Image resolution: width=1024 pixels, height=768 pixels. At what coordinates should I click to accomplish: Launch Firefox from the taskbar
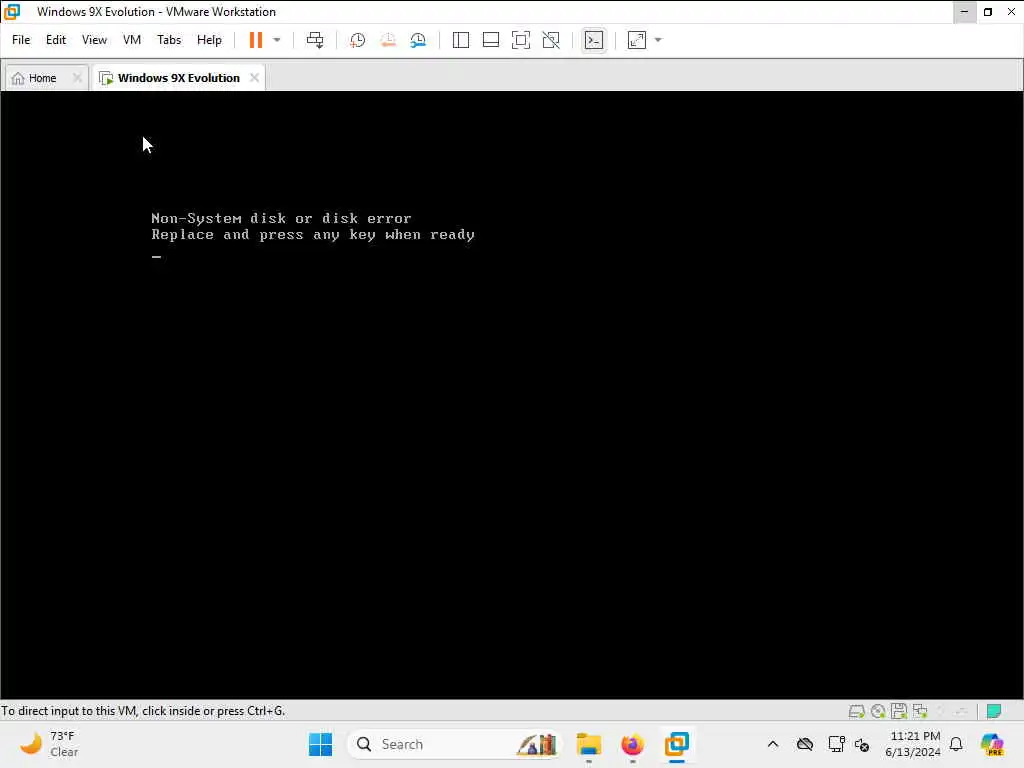(632, 744)
